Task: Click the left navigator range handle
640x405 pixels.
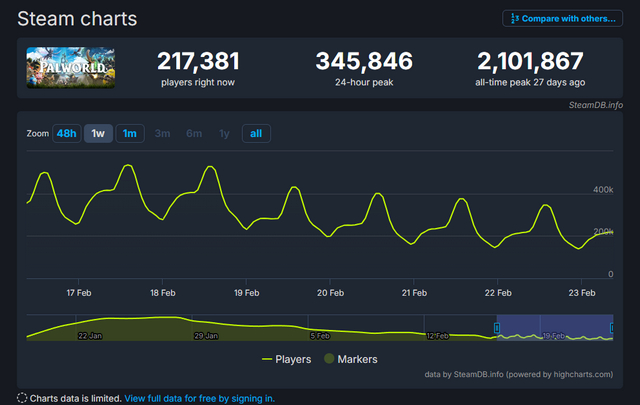Action: tap(497, 328)
